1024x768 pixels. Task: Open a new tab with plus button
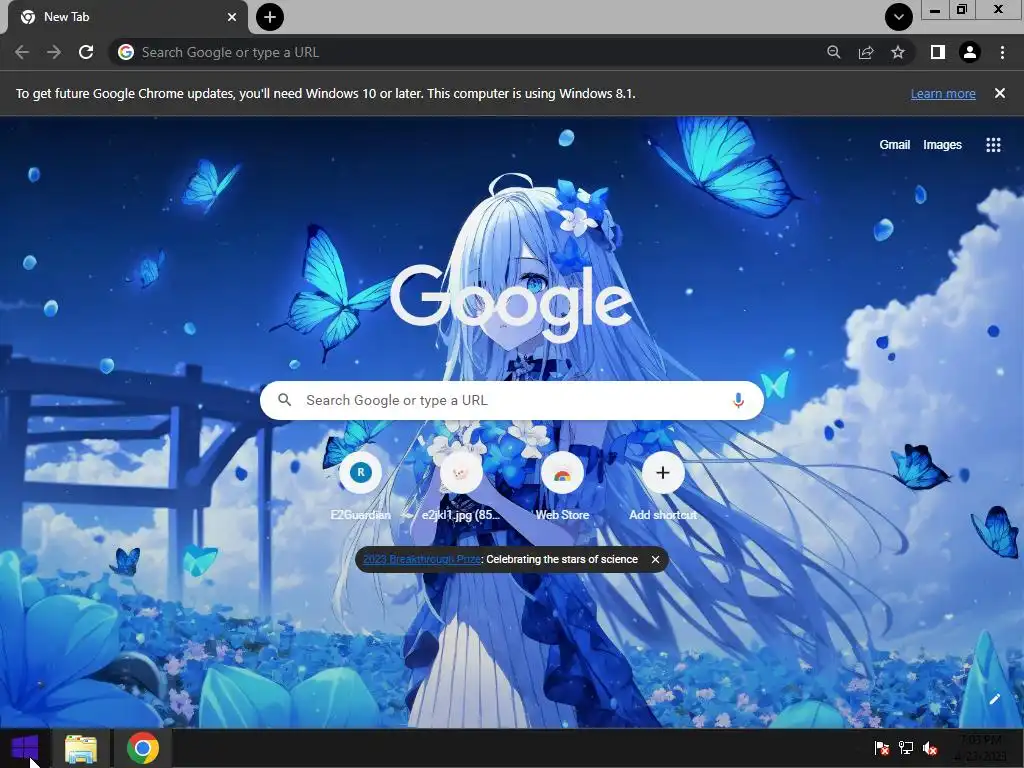click(270, 17)
